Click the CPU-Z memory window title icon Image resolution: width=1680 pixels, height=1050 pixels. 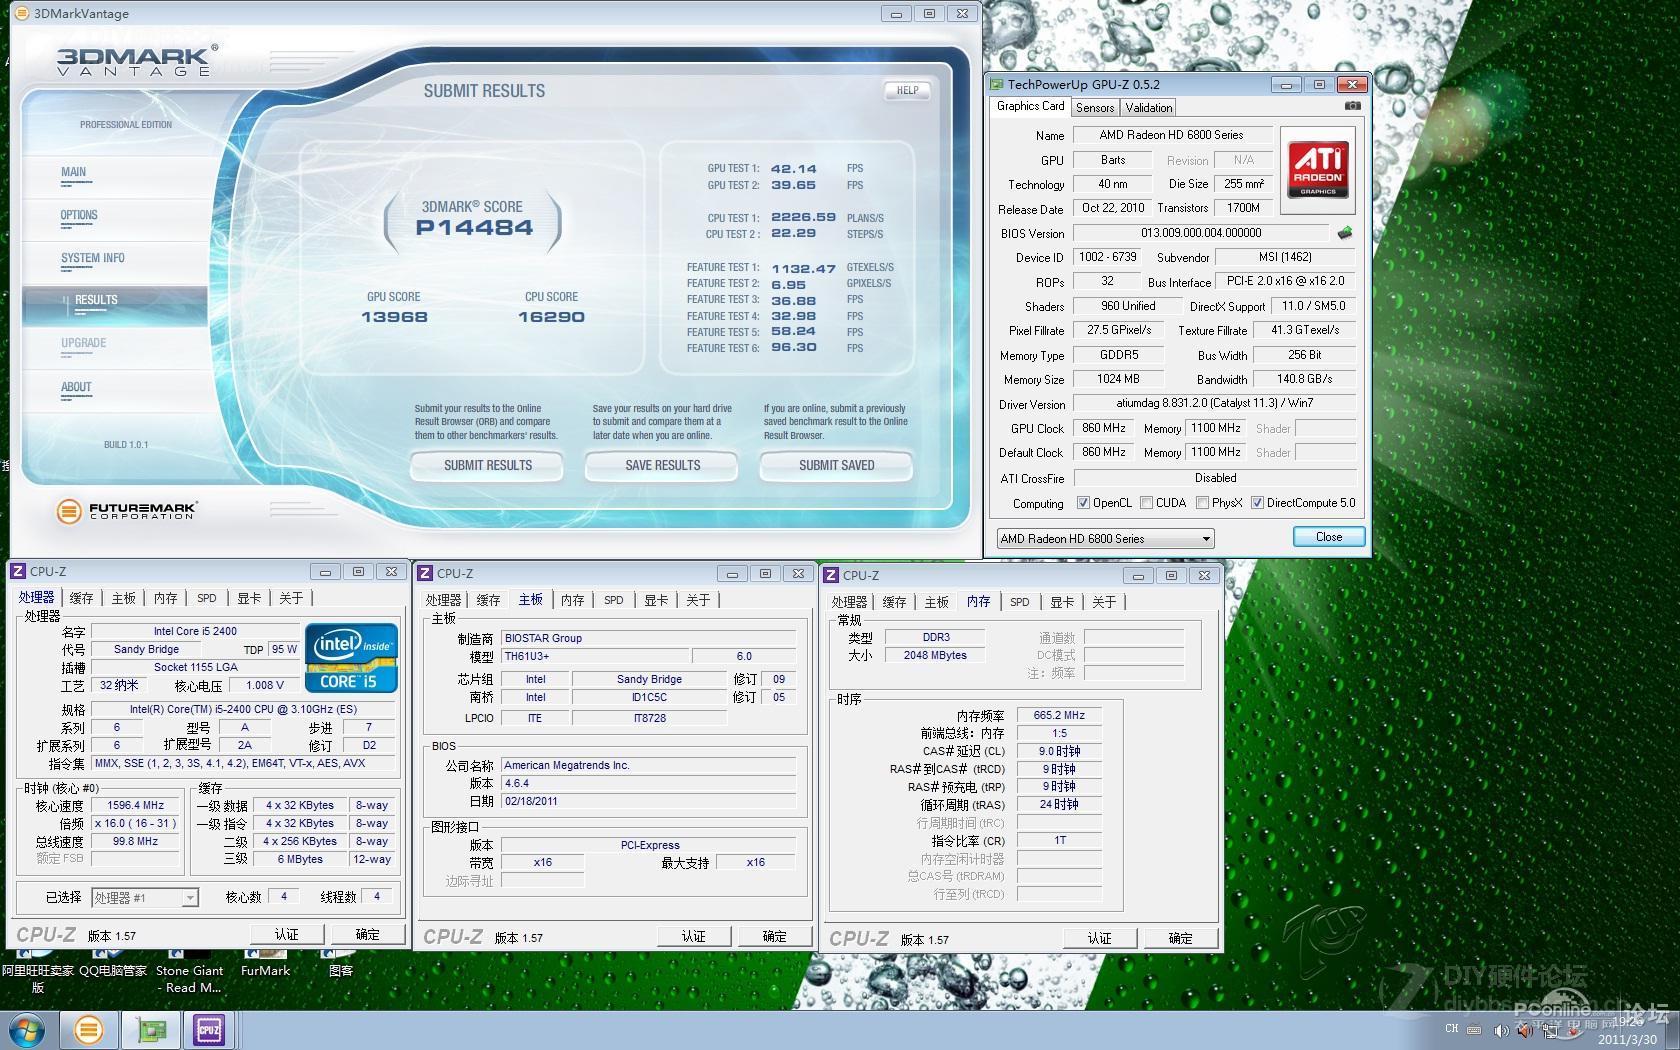(831, 575)
